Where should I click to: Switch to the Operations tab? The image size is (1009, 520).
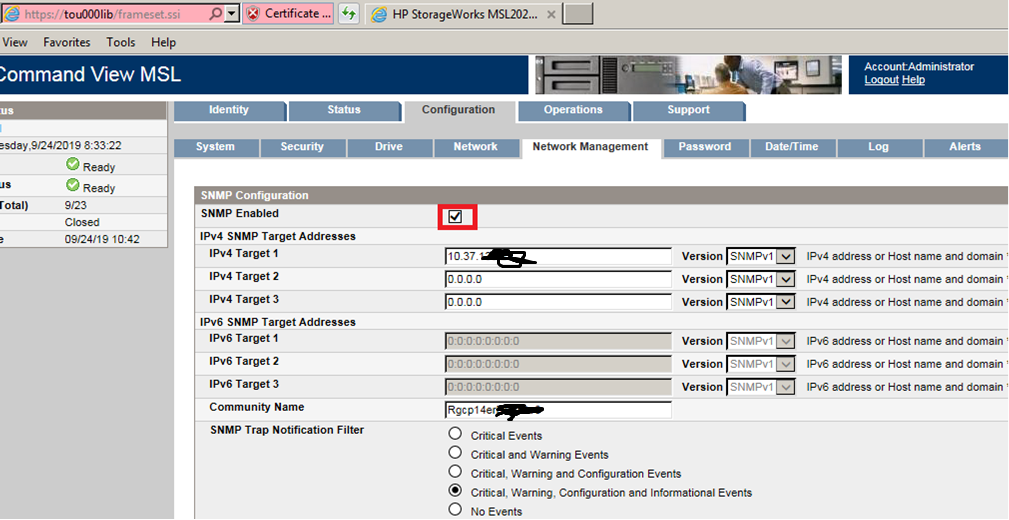[573, 110]
